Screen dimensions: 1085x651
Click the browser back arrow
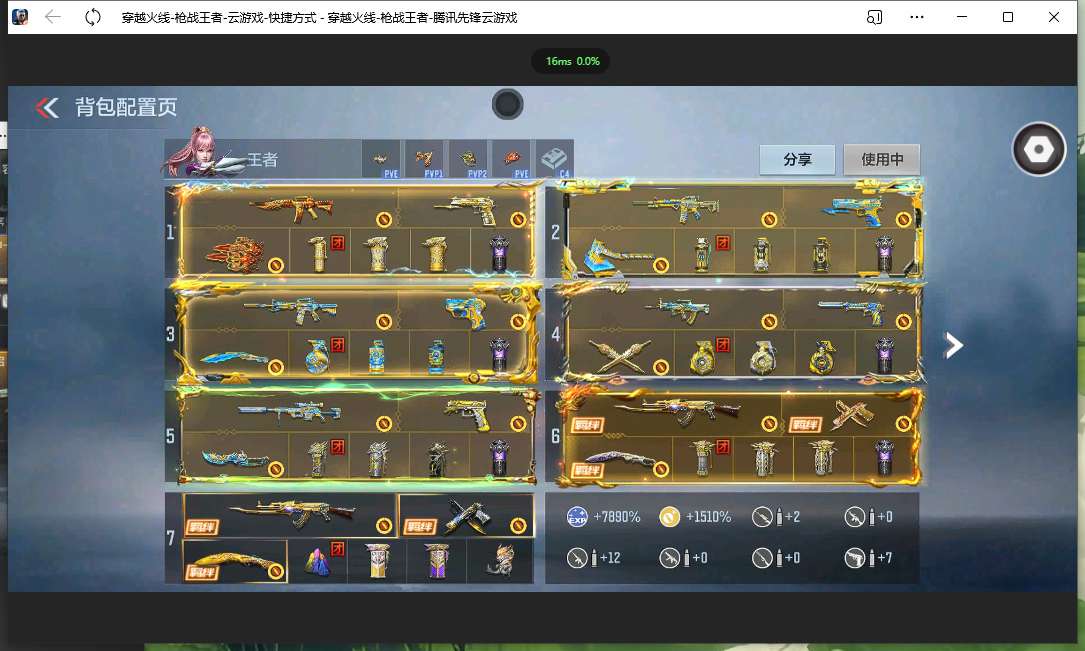pyautogui.click(x=53, y=17)
